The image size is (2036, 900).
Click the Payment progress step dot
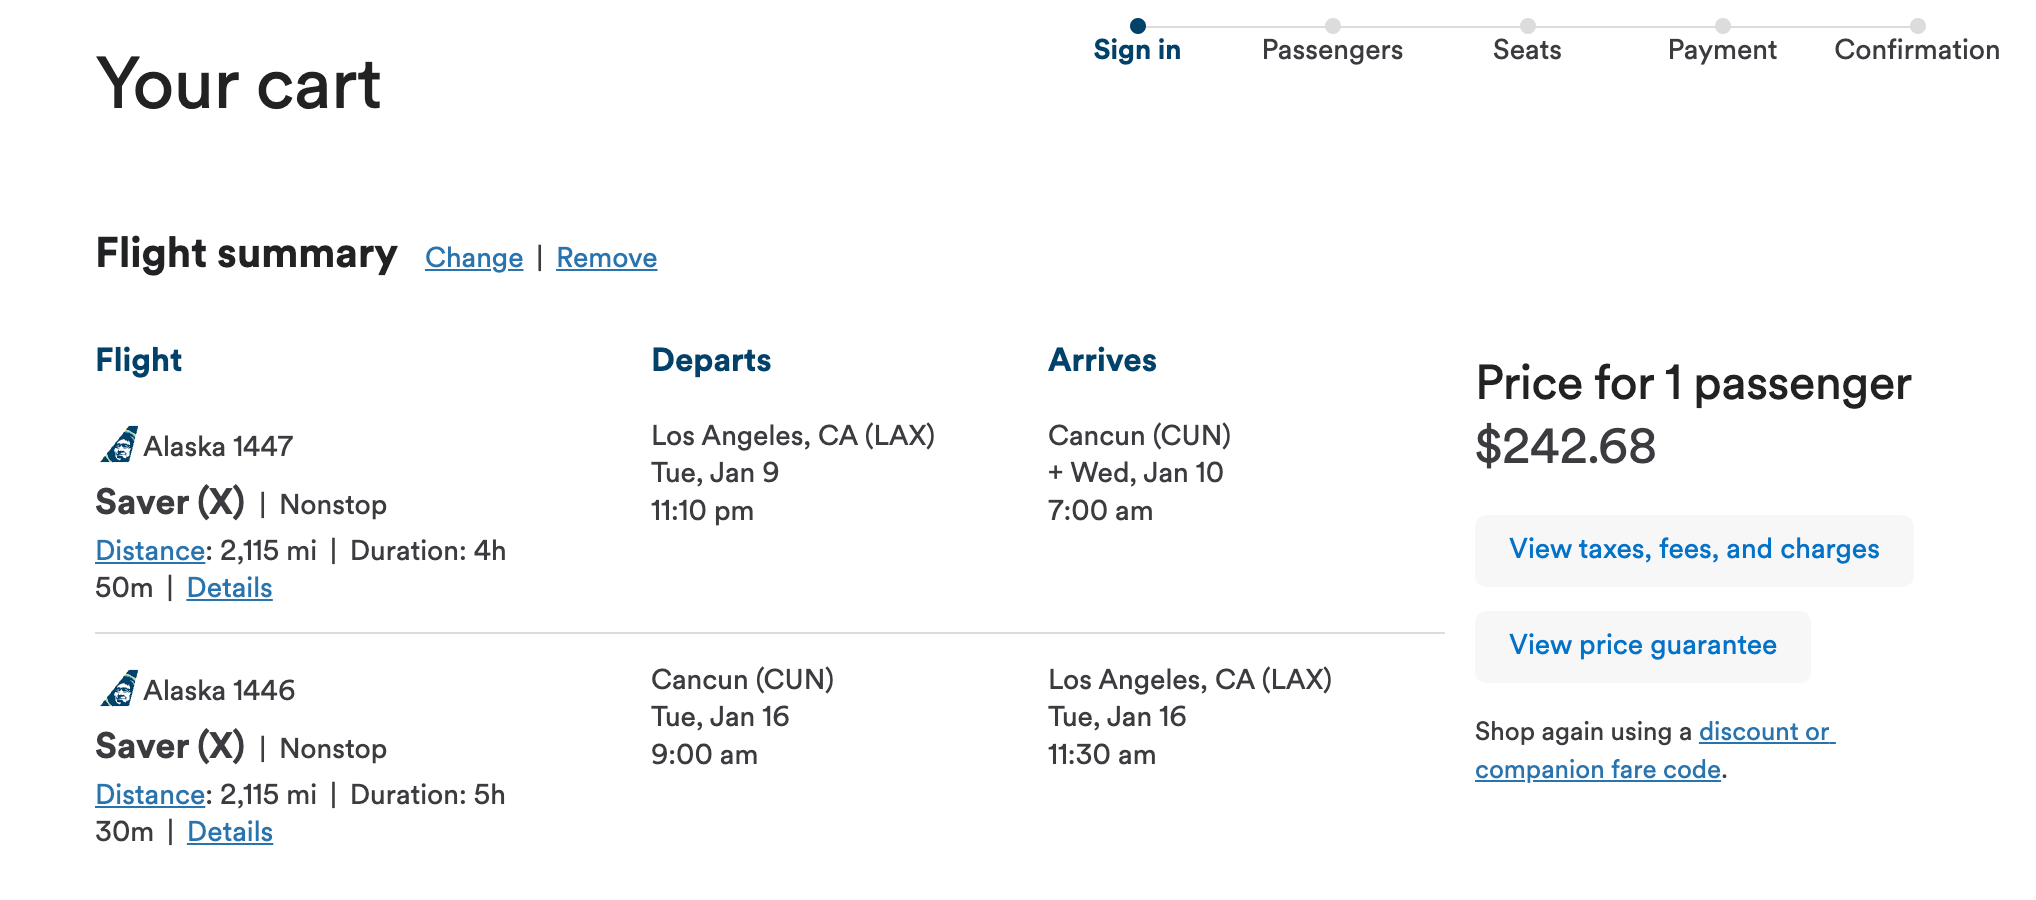1722,26
